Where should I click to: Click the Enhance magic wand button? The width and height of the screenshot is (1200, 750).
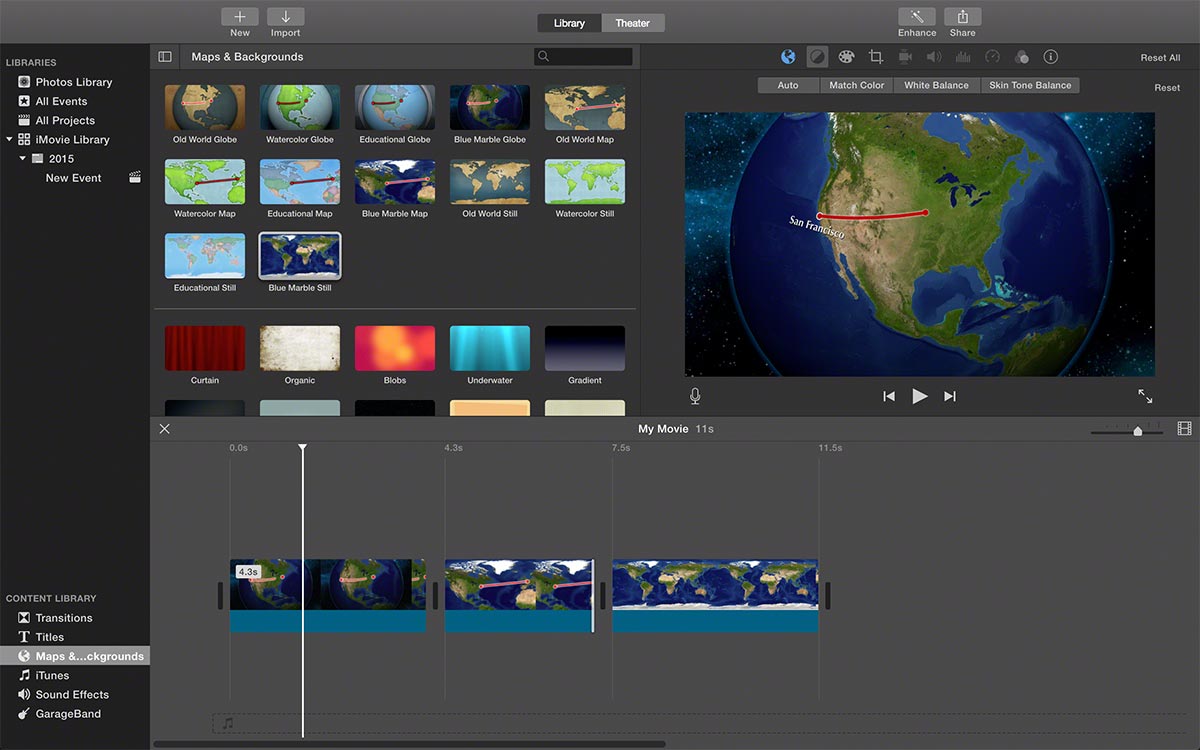point(917,17)
